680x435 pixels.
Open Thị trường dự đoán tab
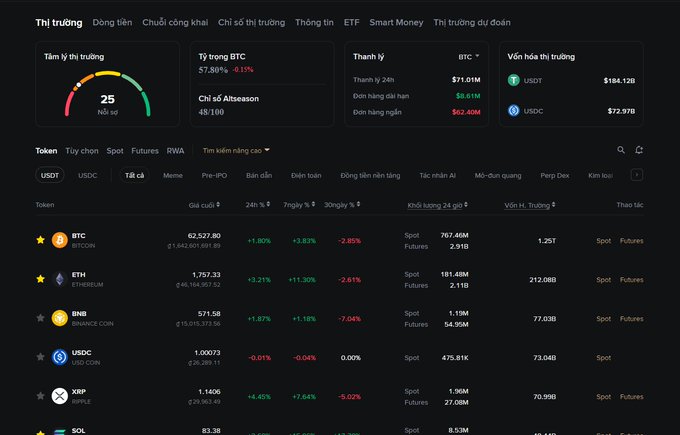click(x=472, y=23)
